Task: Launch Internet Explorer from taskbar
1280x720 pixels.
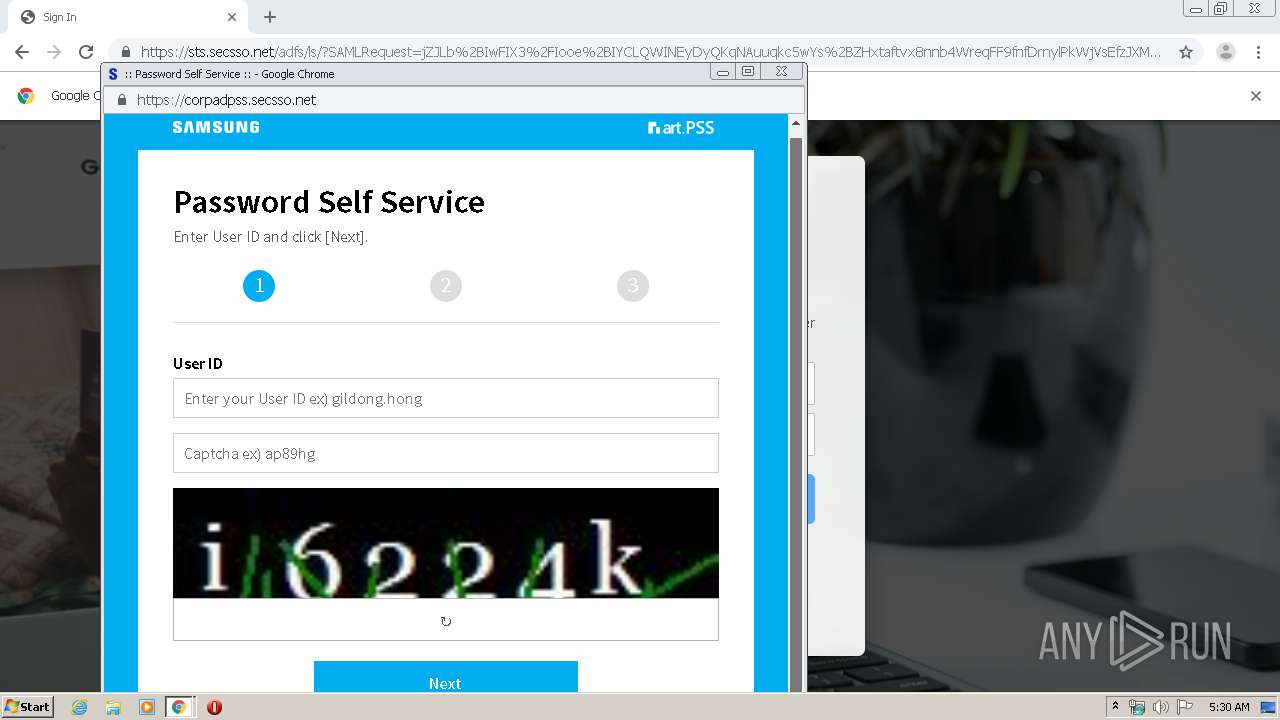Action: 80,707
